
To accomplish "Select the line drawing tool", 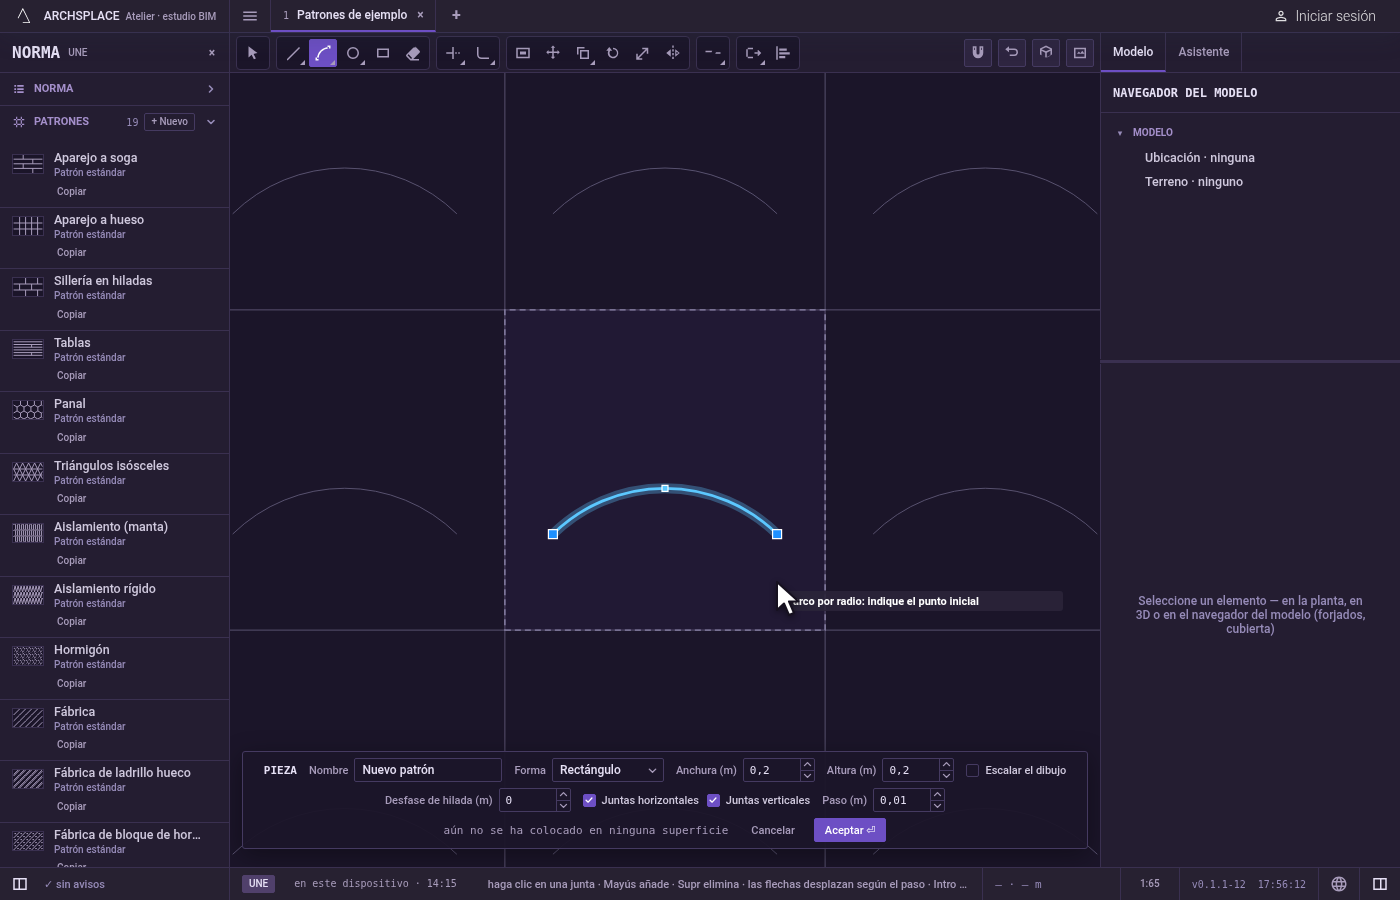I will pyautogui.click(x=293, y=53).
